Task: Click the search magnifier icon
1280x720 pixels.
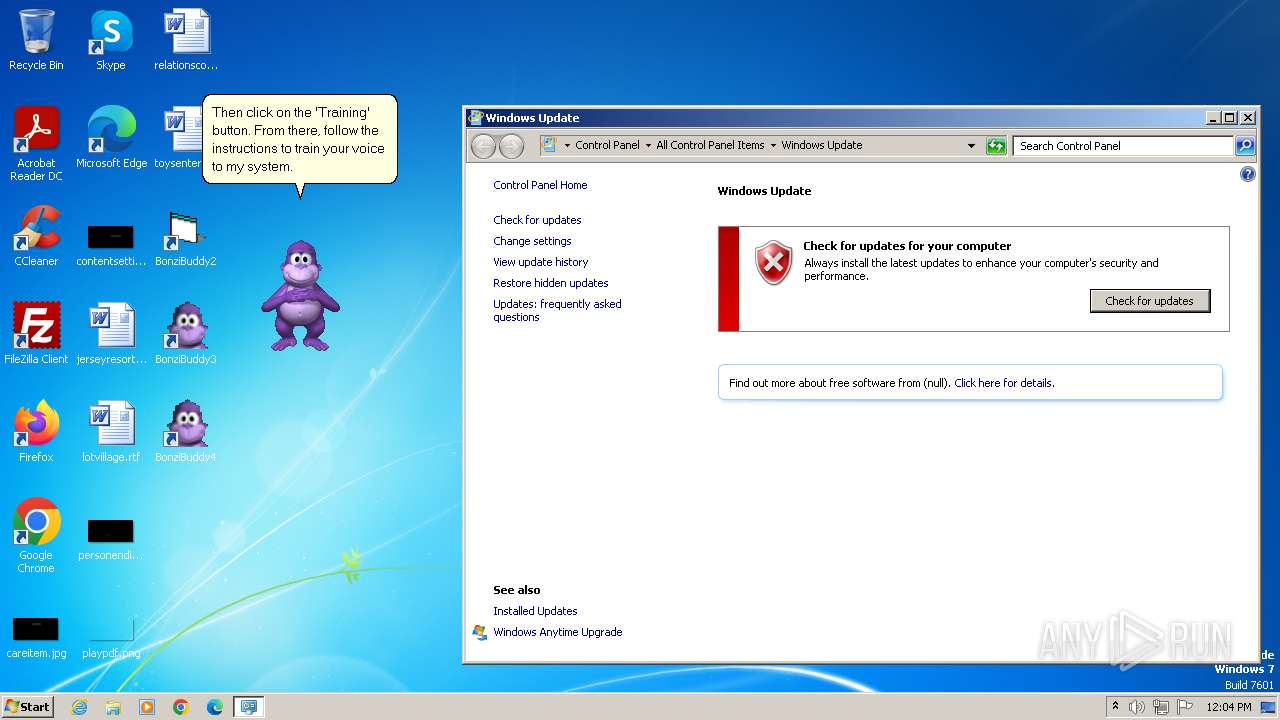Action: click(x=1245, y=146)
